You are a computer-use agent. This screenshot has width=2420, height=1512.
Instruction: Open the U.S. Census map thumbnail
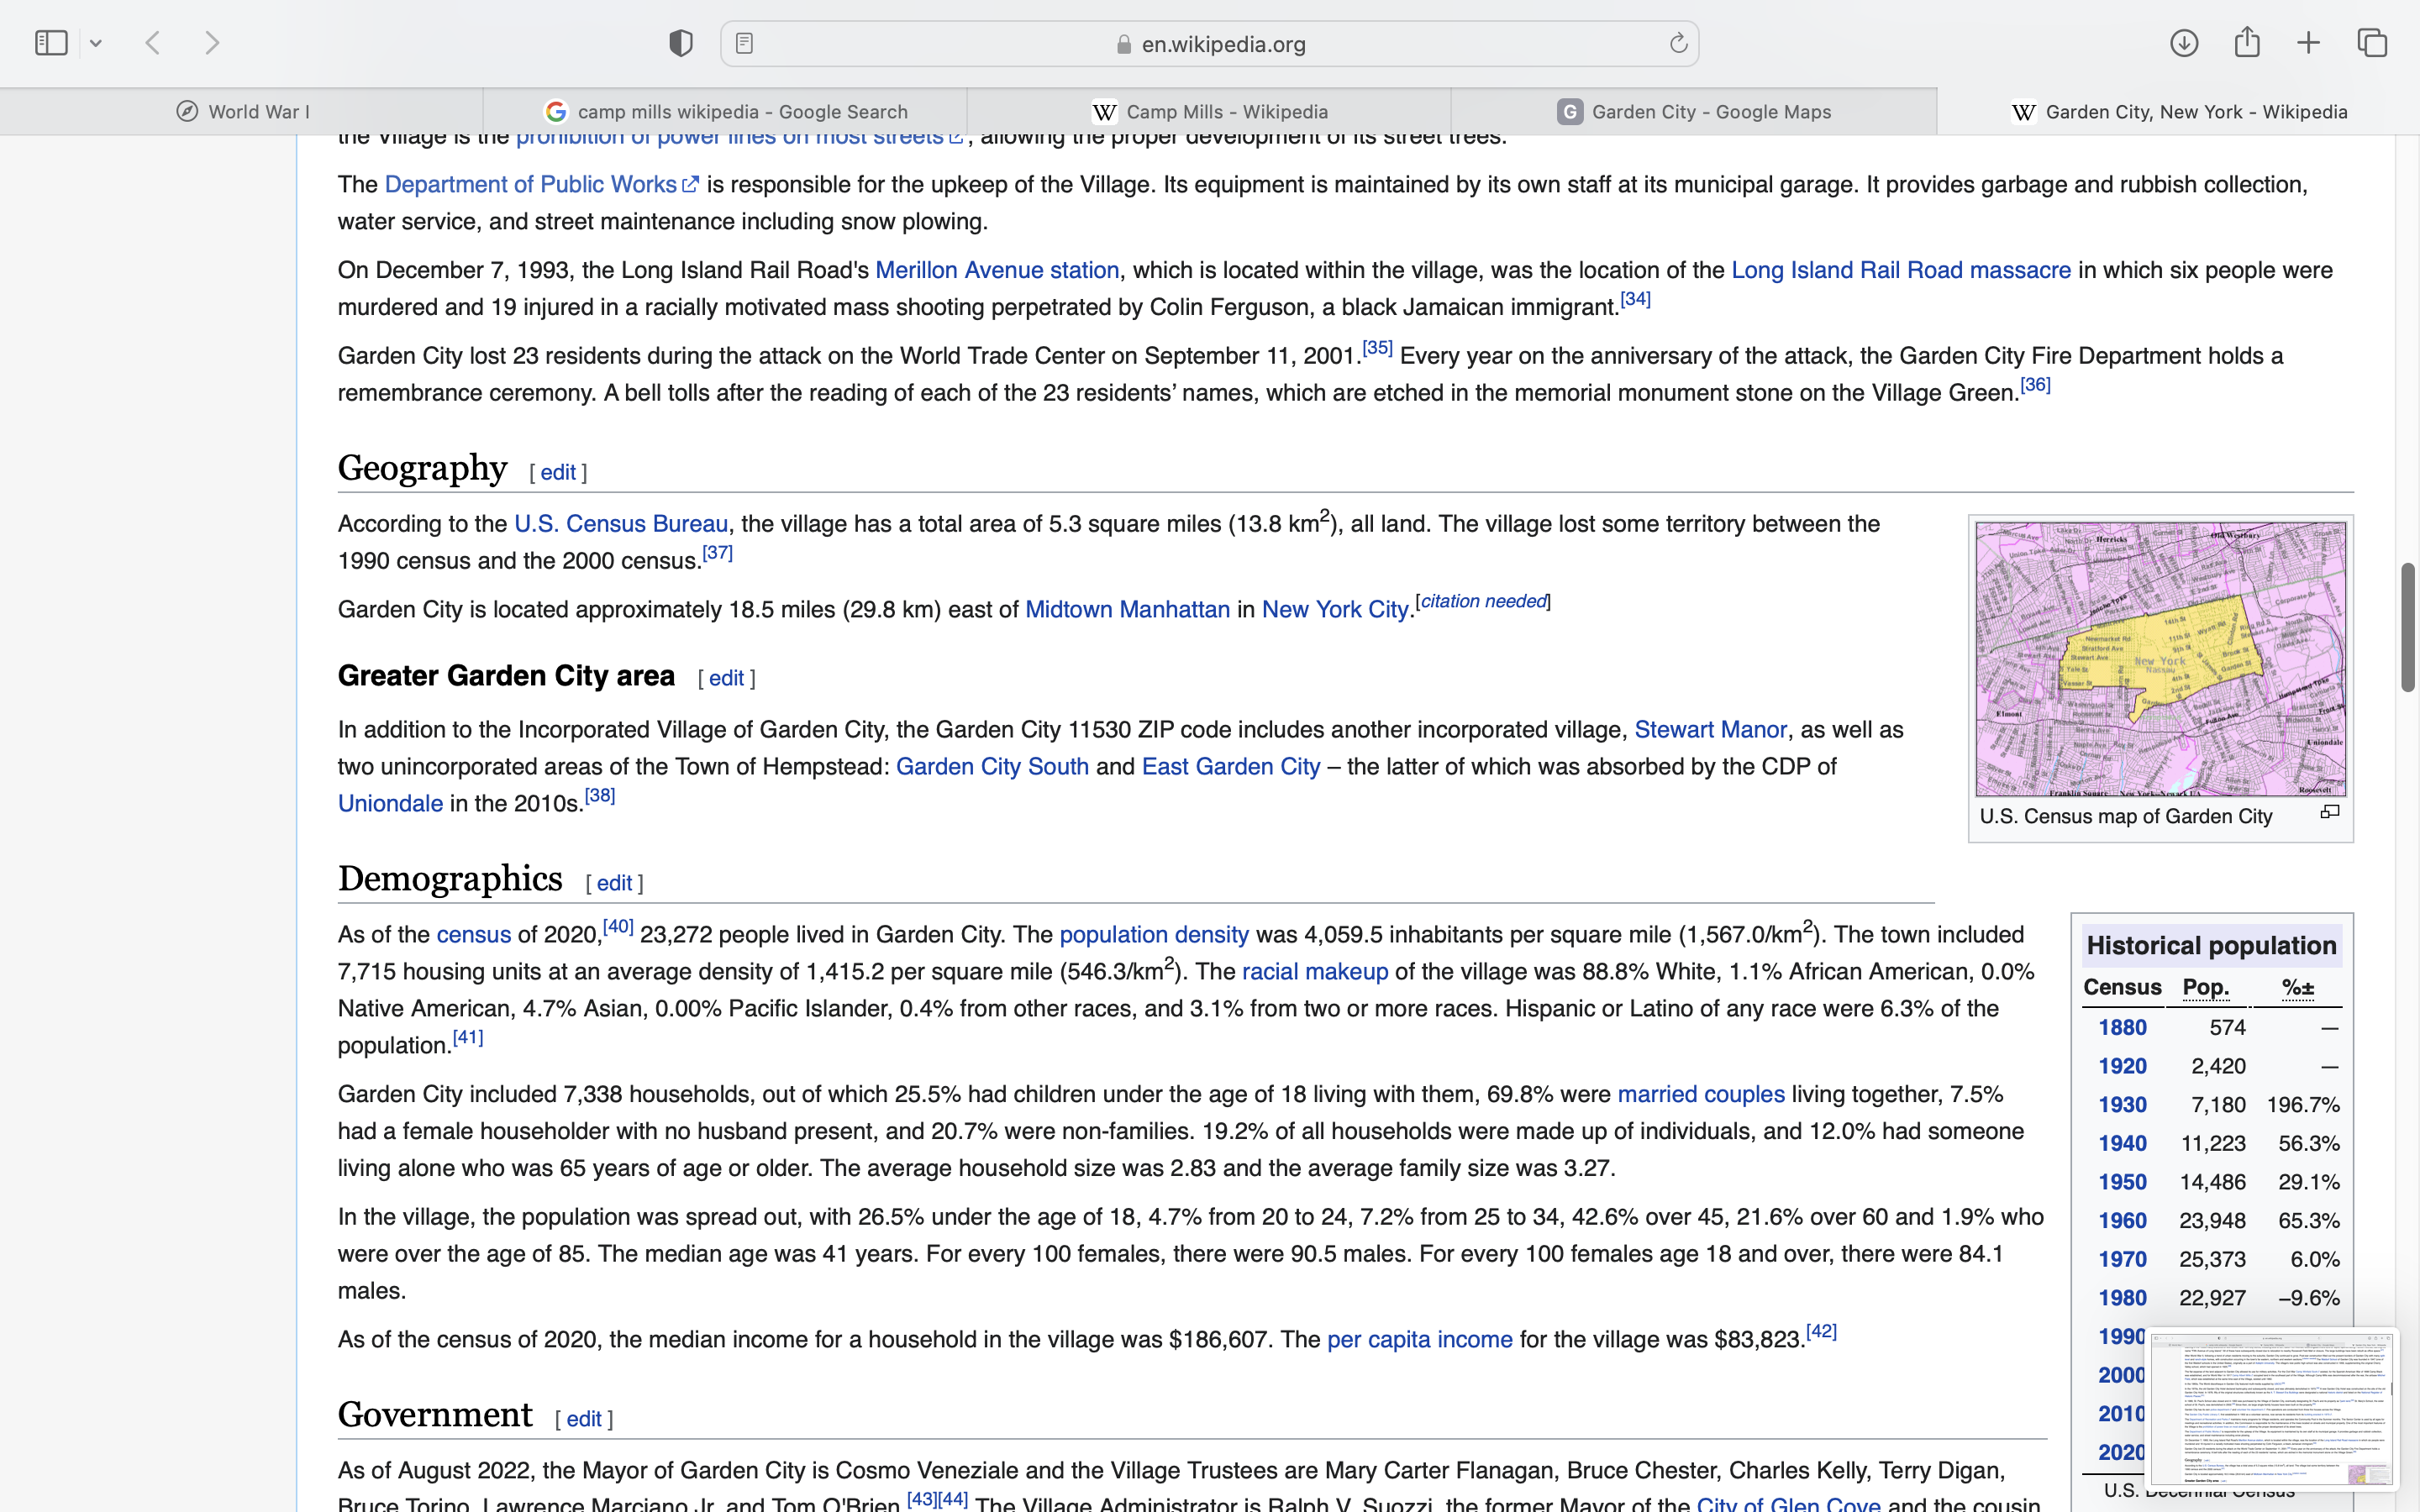coord(2160,658)
